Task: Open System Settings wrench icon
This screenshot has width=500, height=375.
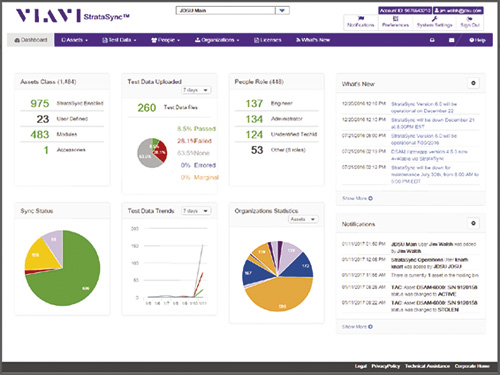Action: (x=434, y=19)
